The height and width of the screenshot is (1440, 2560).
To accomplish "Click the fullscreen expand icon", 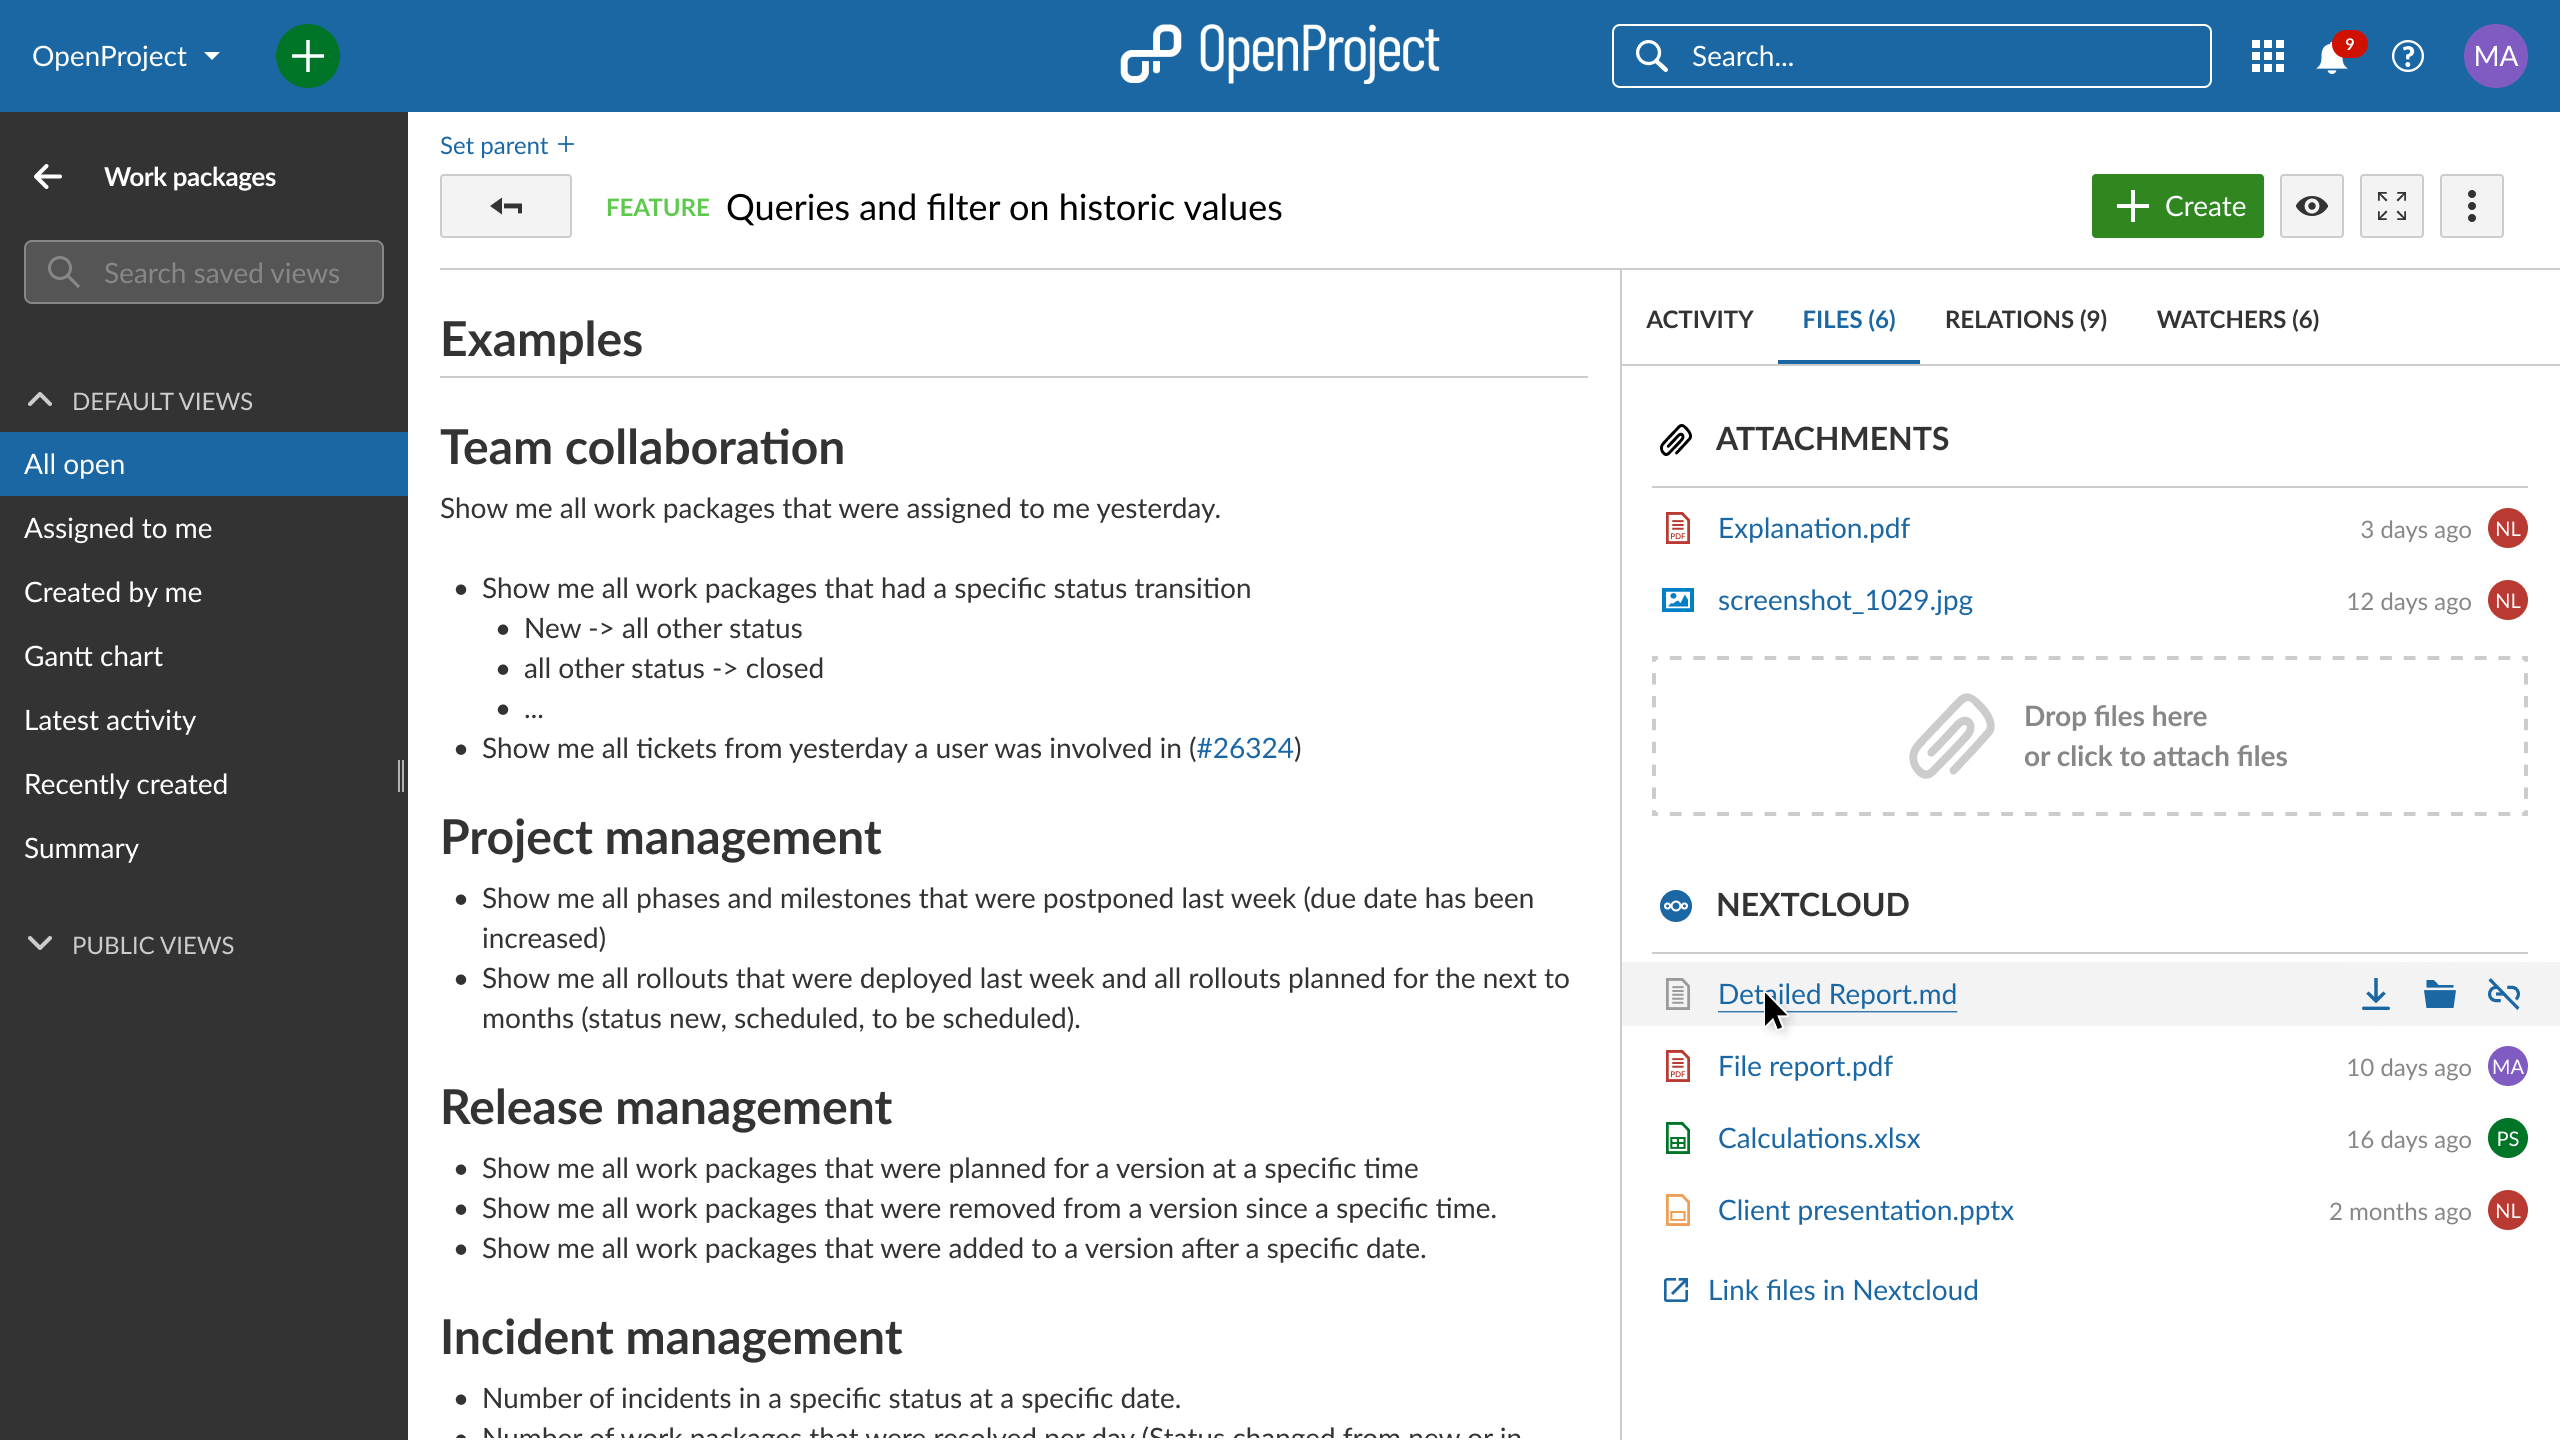I will coord(2391,206).
